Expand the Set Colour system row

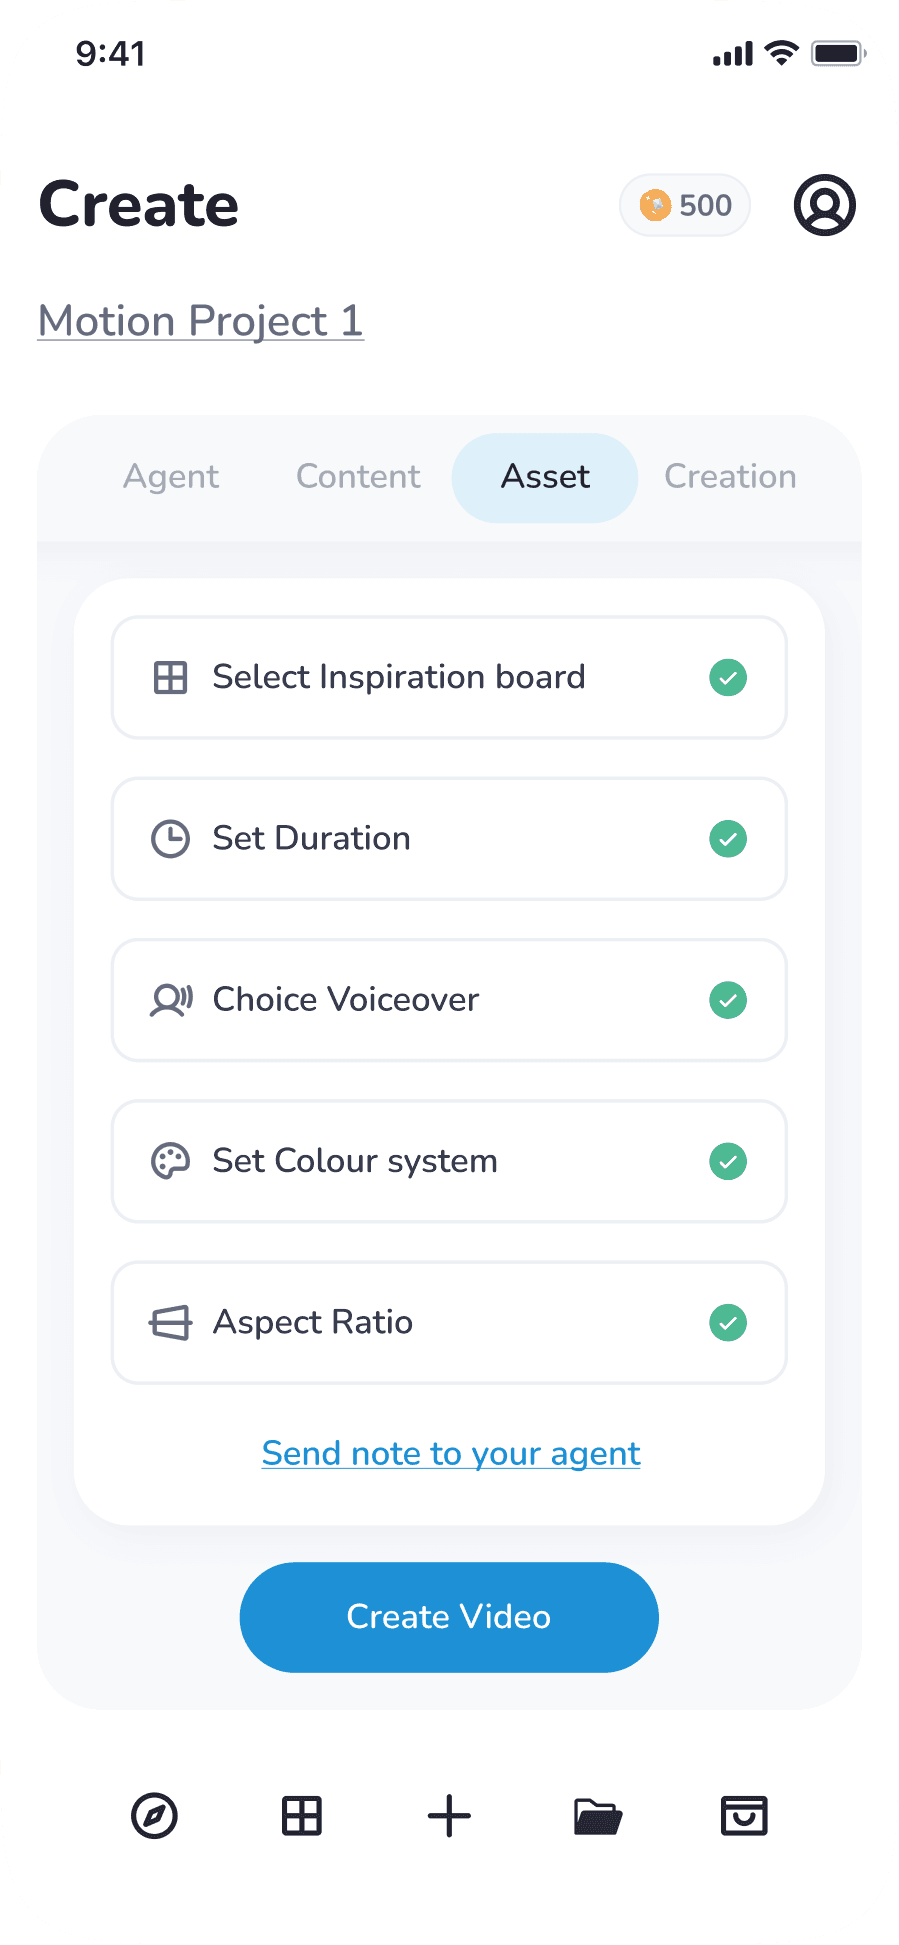448,1161
